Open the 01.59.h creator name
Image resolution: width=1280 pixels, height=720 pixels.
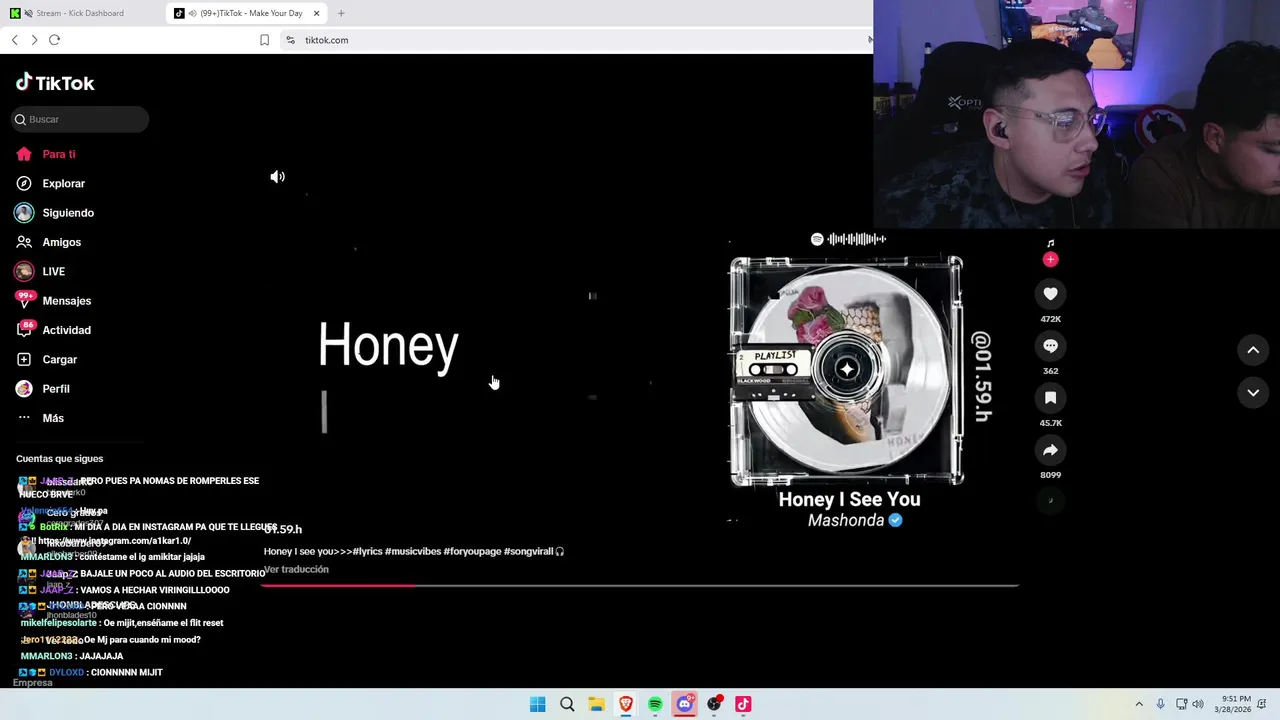[x=283, y=529]
